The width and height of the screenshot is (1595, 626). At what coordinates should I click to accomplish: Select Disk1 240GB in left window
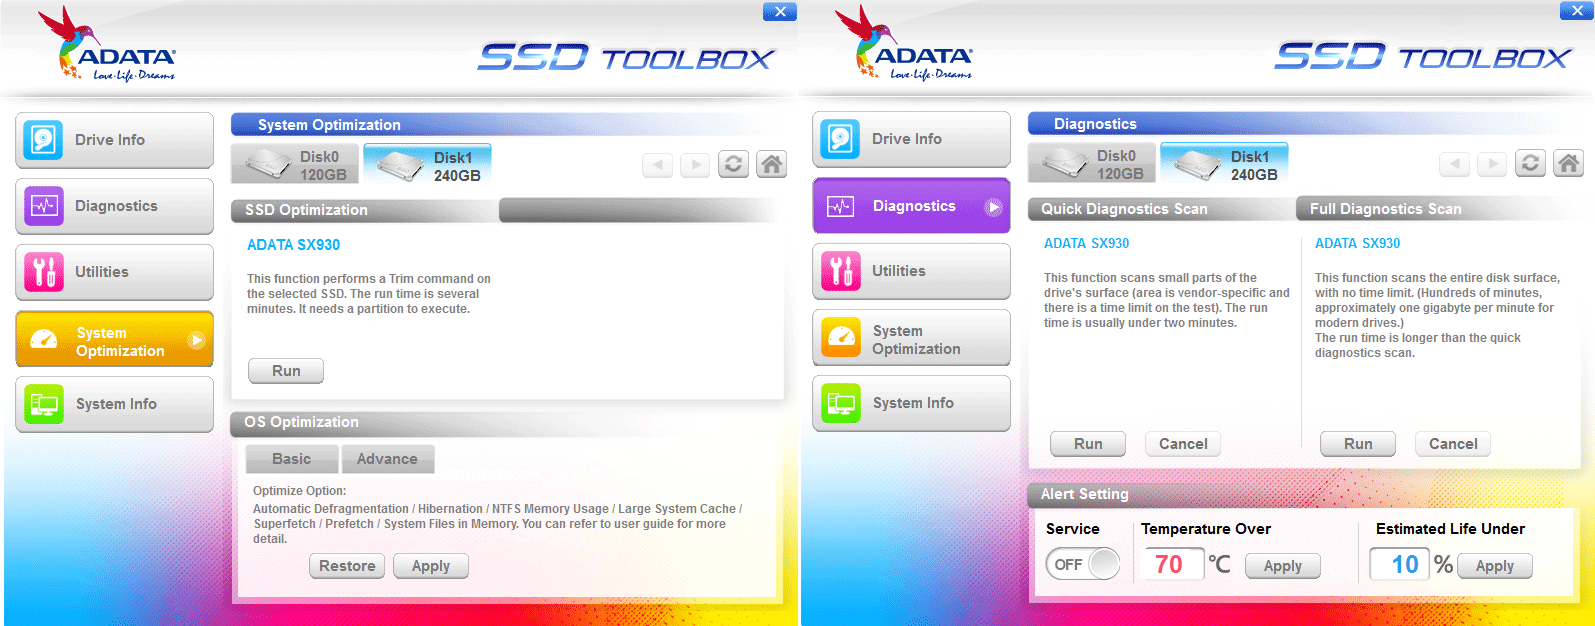point(427,165)
